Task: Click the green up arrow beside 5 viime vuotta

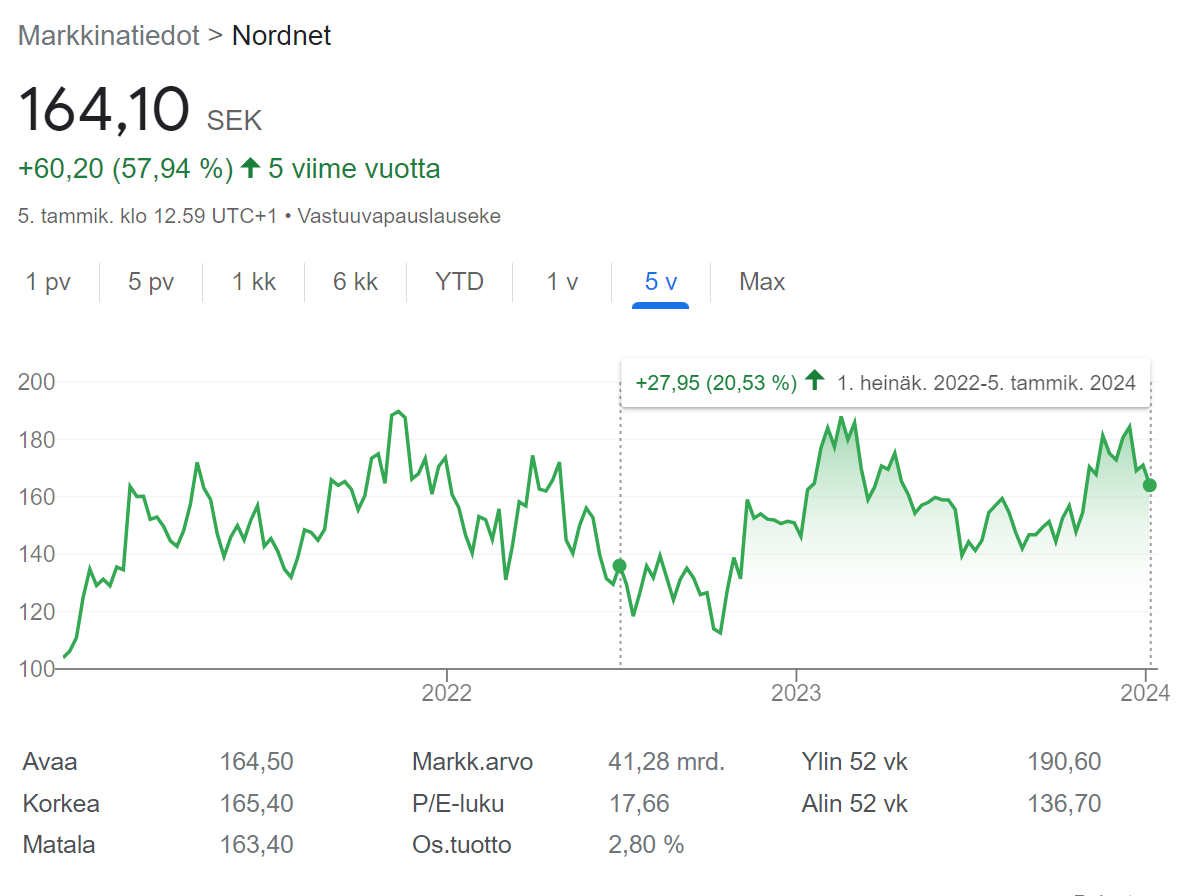Action: coord(251,168)
